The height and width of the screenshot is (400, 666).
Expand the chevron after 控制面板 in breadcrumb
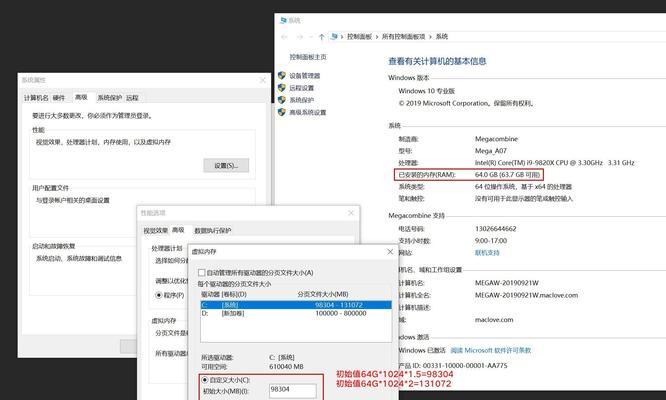tap(377, 37)
